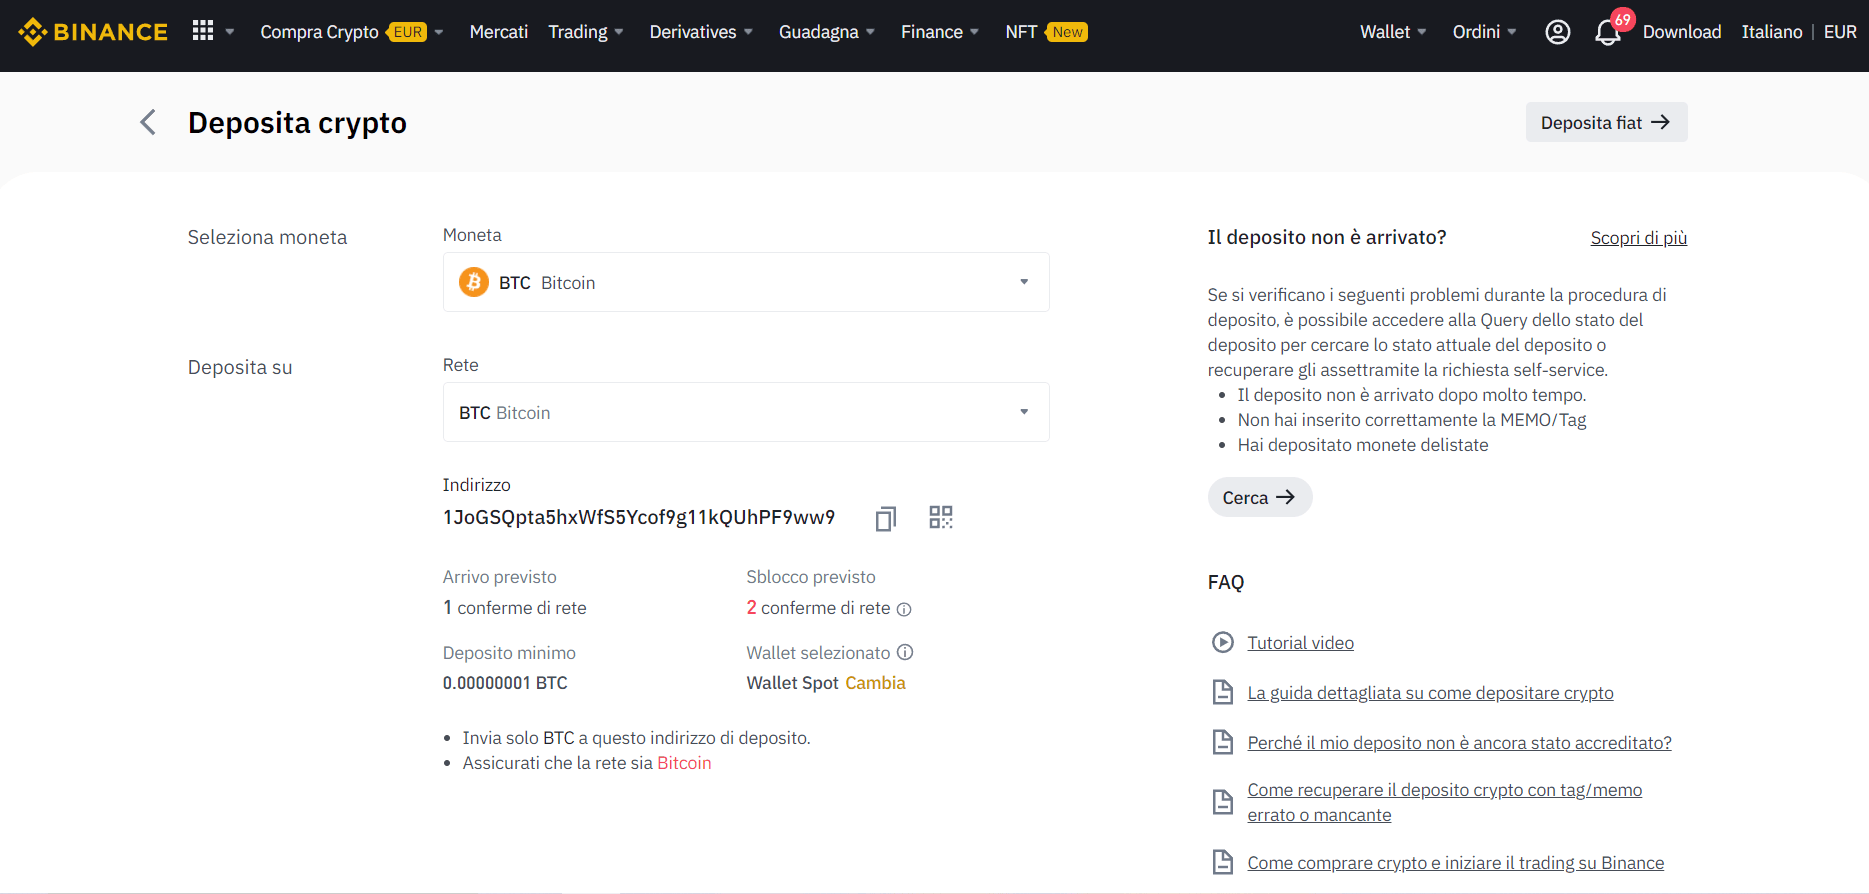The width and height of the screenshot is (1869, 894).
Task: Click the Cambia wallet link
Action: tap(875, 683)
